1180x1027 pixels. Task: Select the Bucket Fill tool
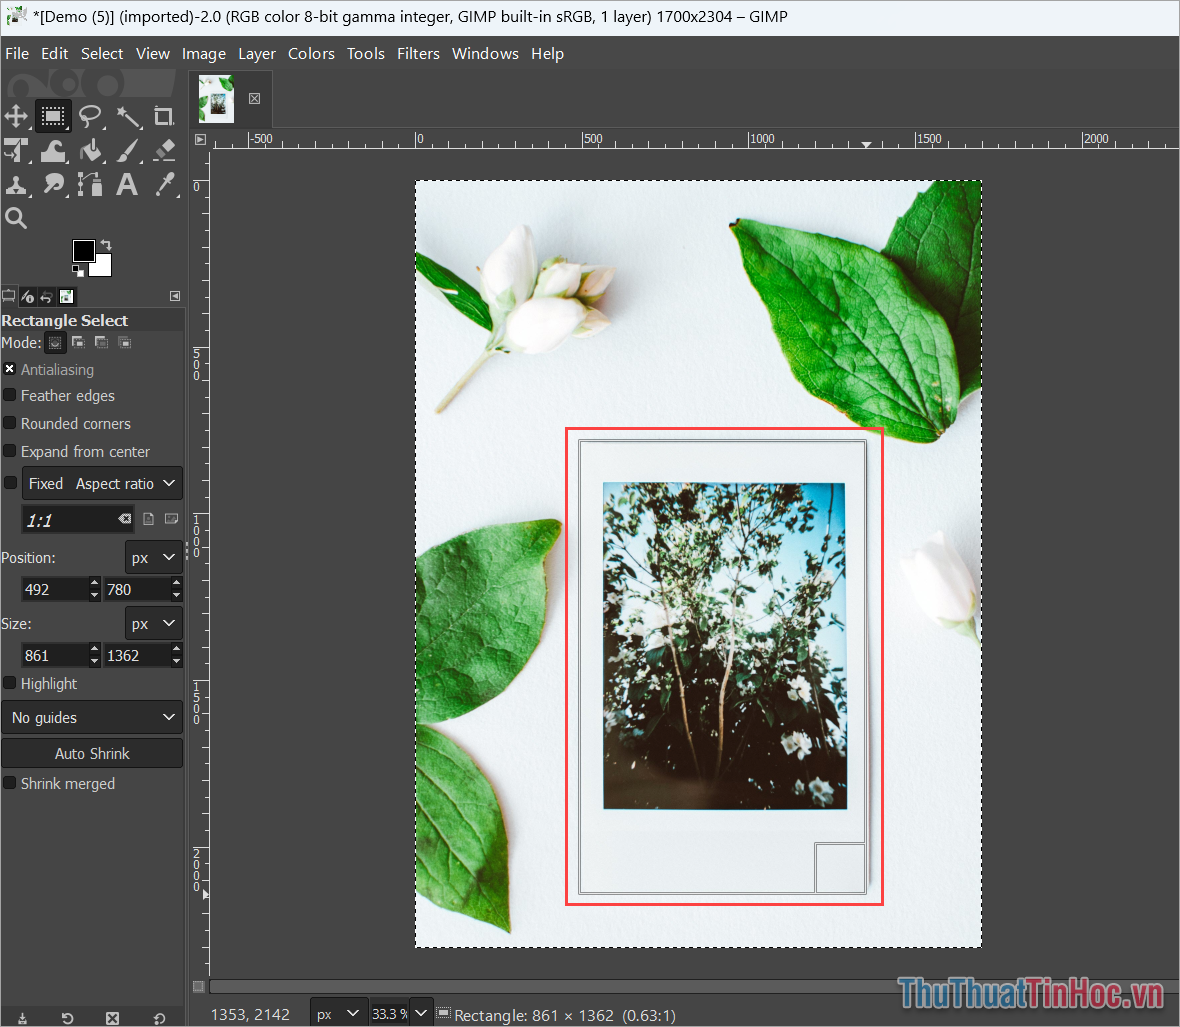point(90,151)
